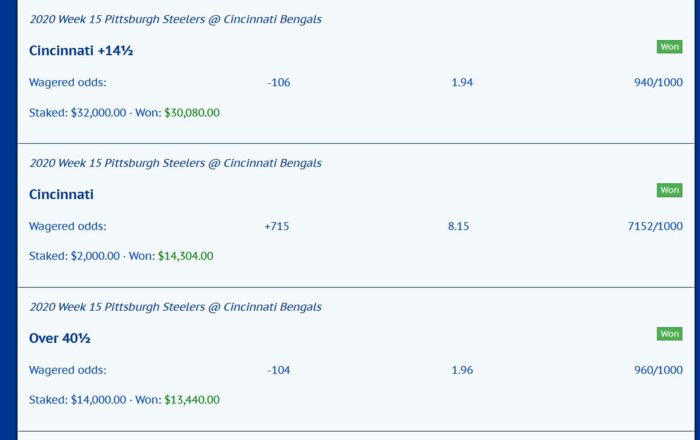The image size is (700, 440).
Task: Click the 960/1000 fractional odds value
Action: pyautogui.click(x=658, y=370)
